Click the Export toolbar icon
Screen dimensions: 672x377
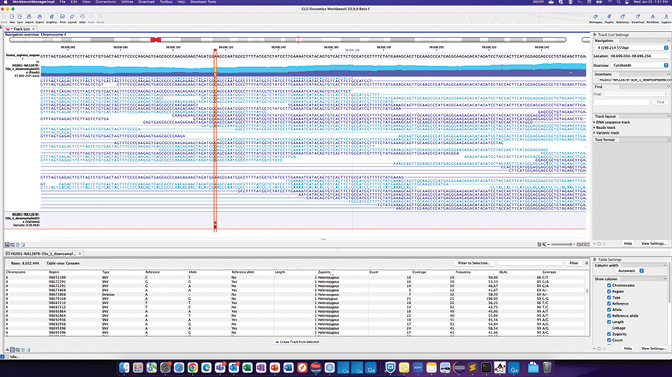coord(39,17)
